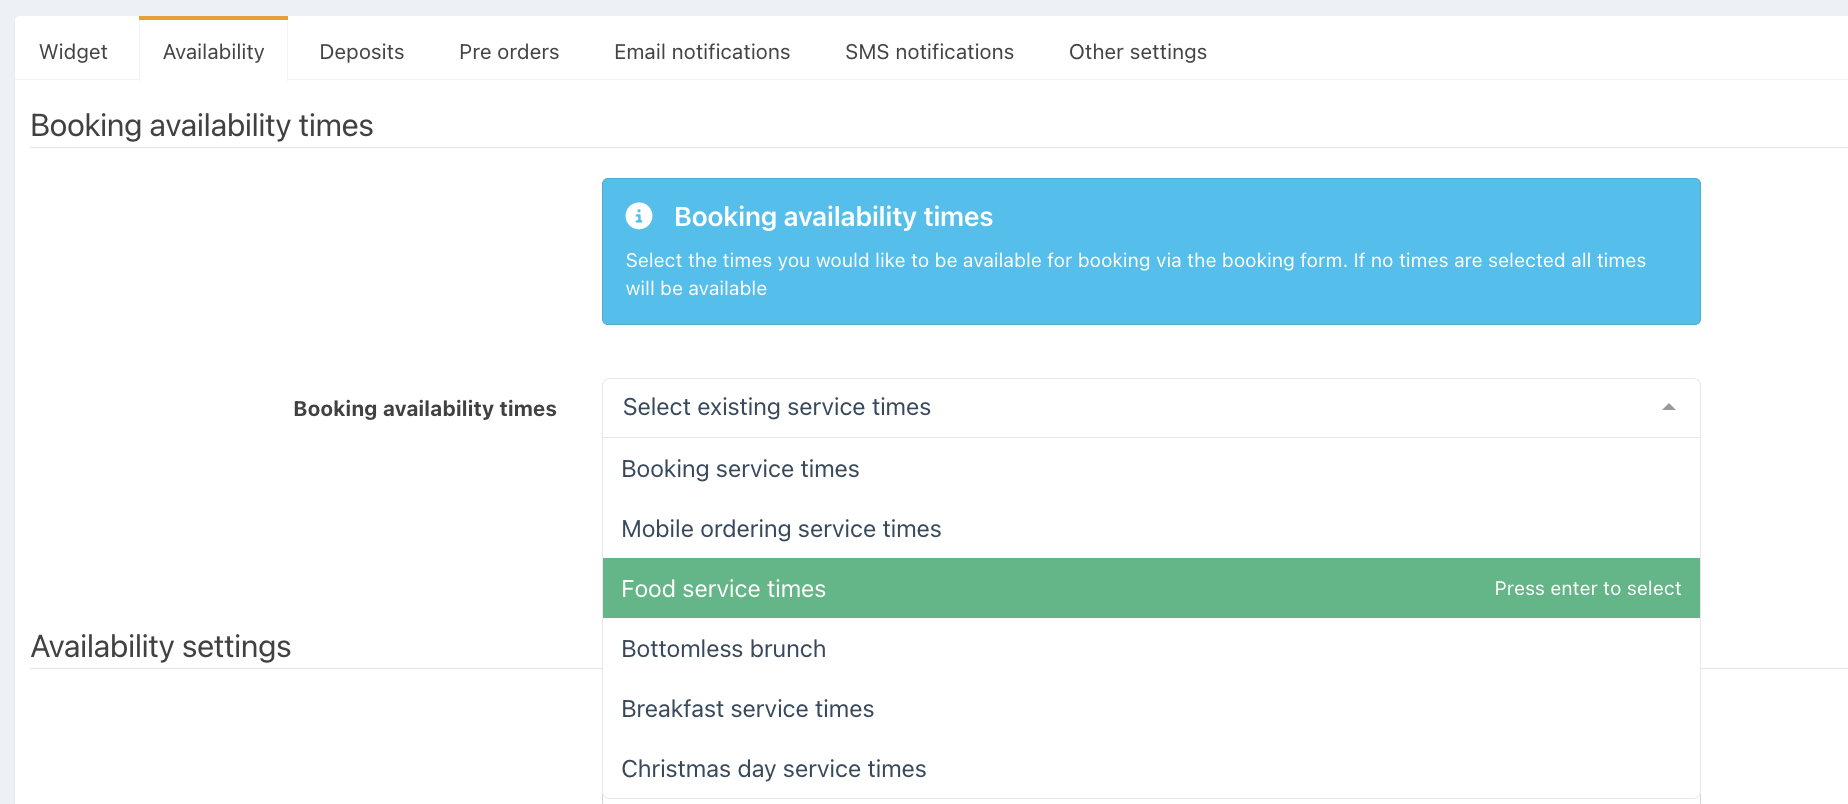This screenshot has width=1848, height=804.
Task: Open the Widget tab
Action: (73, 52)
